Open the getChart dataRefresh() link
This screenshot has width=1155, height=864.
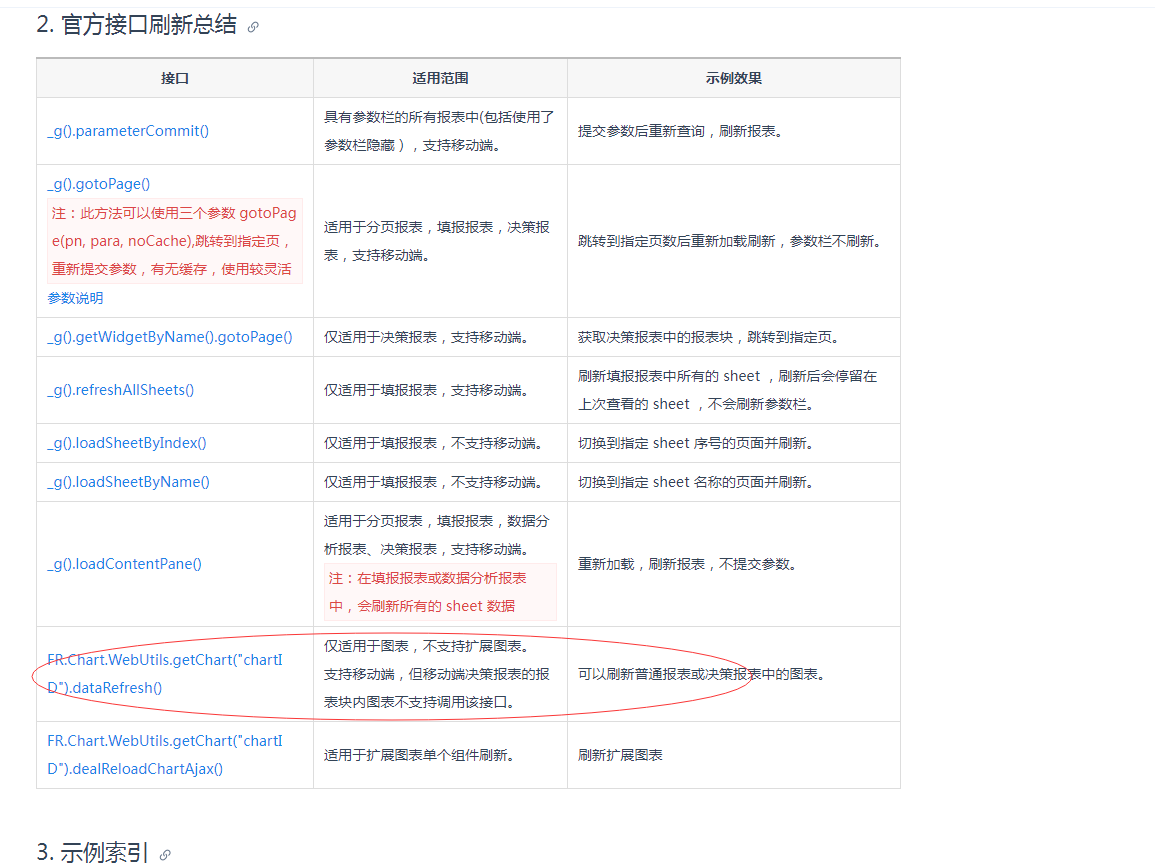(x=165, y=674)
